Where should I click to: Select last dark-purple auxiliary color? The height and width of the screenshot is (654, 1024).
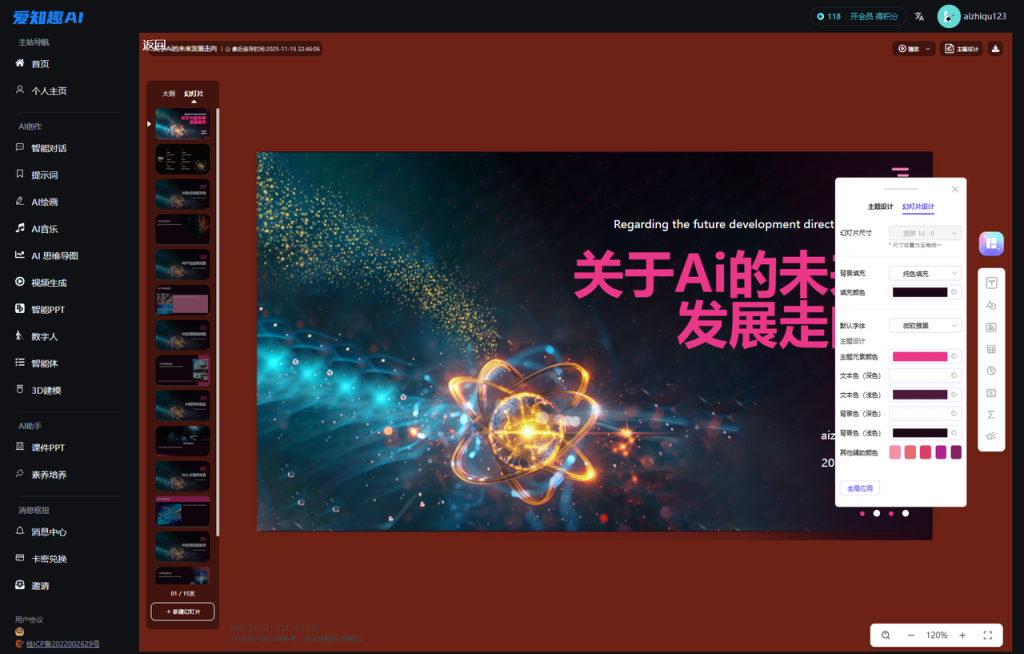coord(956,452)
